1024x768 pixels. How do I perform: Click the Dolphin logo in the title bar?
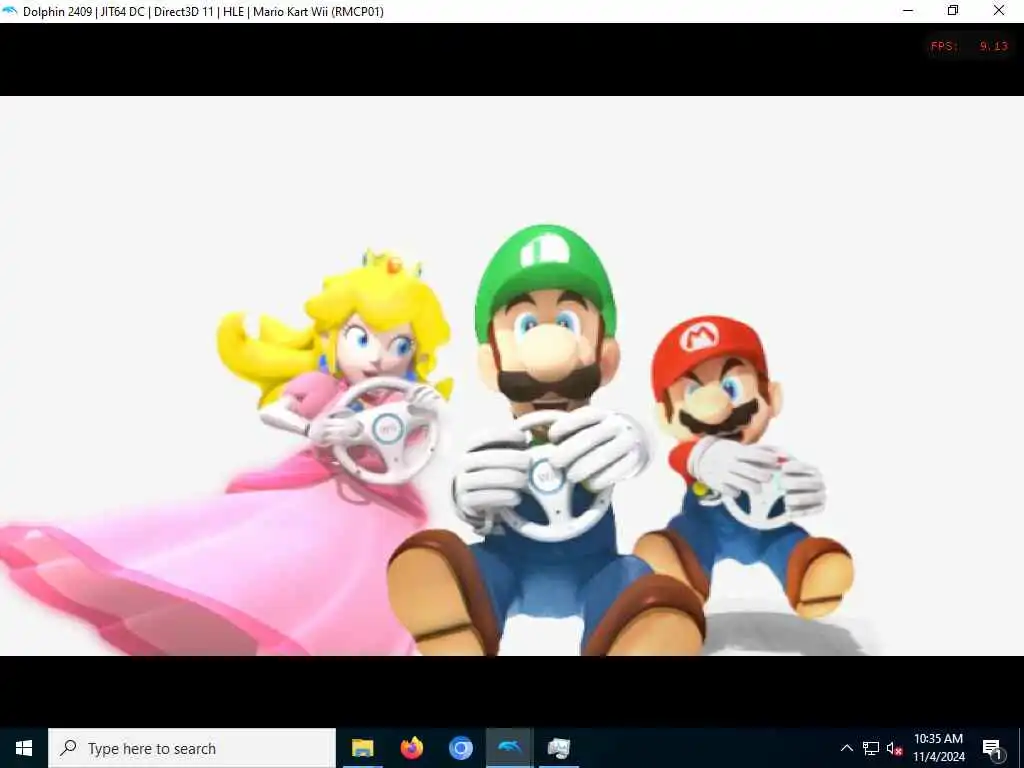point(10,11)
